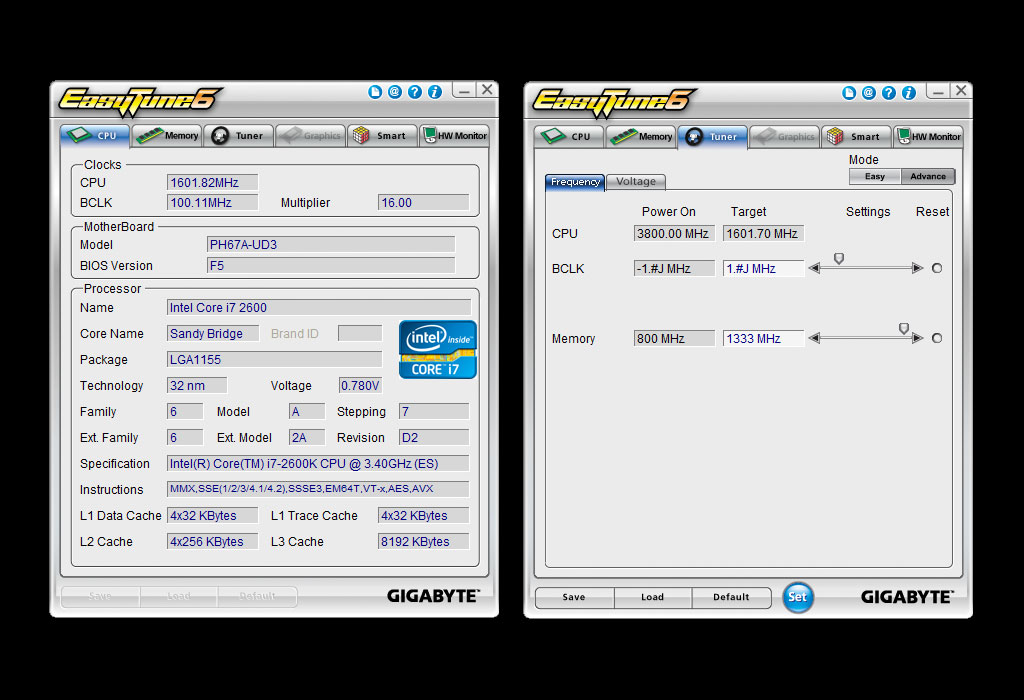The width and height of the screenshot is (1024, 700).
Task: Reset the BCLK setting
Action: pos(937,268)
